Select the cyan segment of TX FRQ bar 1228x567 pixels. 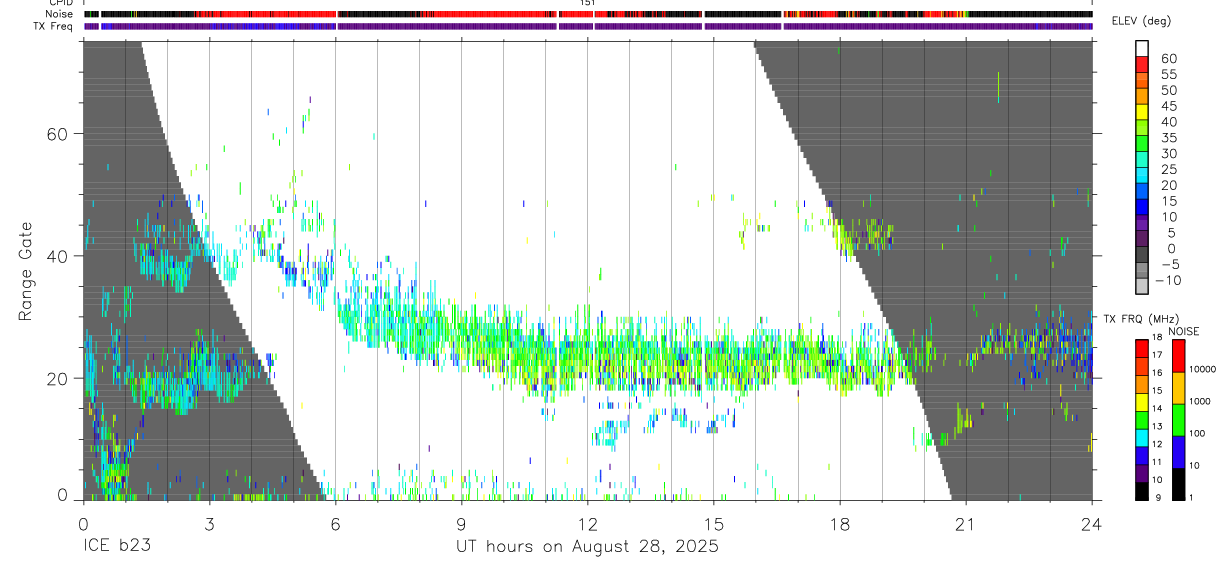(x=1142, y=438)
